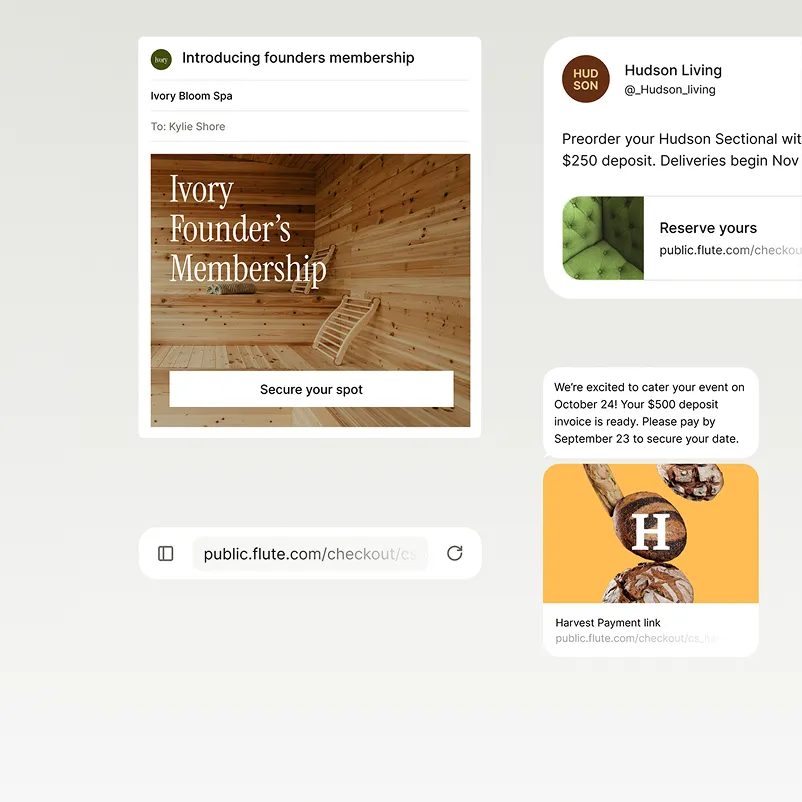Click the Preorder your Hudson Sectional post text
The height and width of the screenshot is (802, 802).
click(681, 149)
